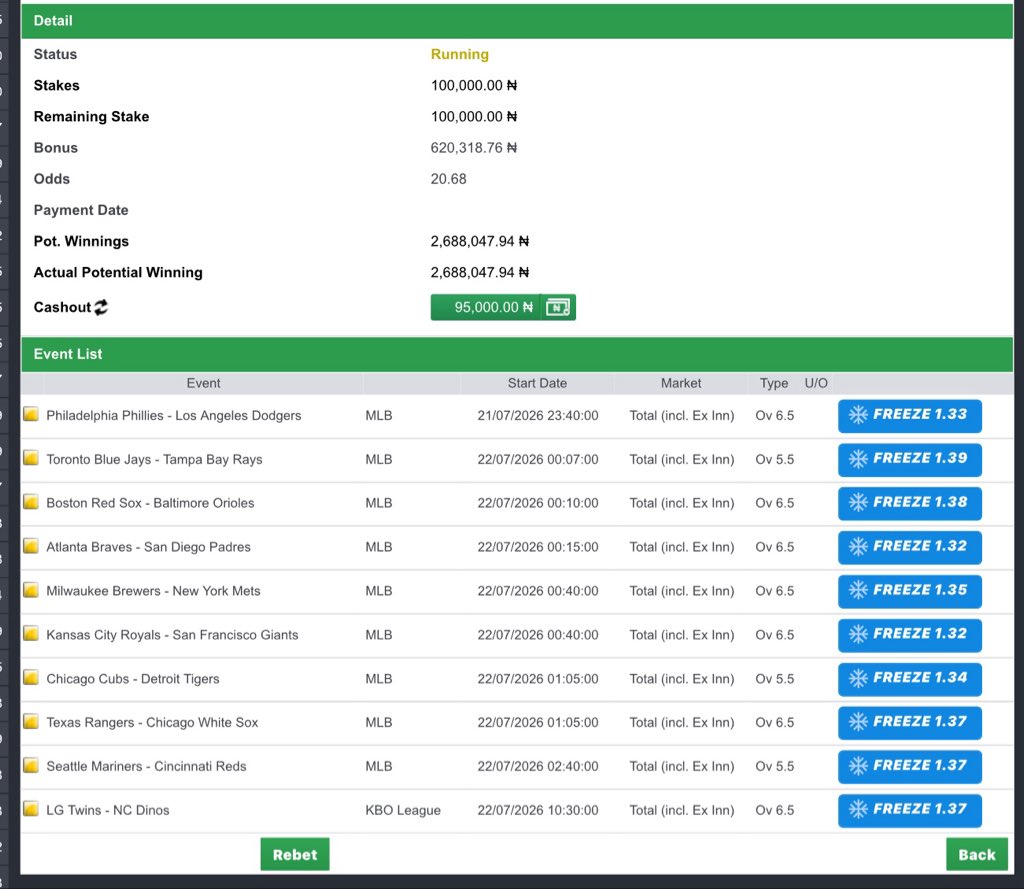
Task: Click Philadelphia Phillies - Los Angeles Dodgers event
Action: click(174, 415)
